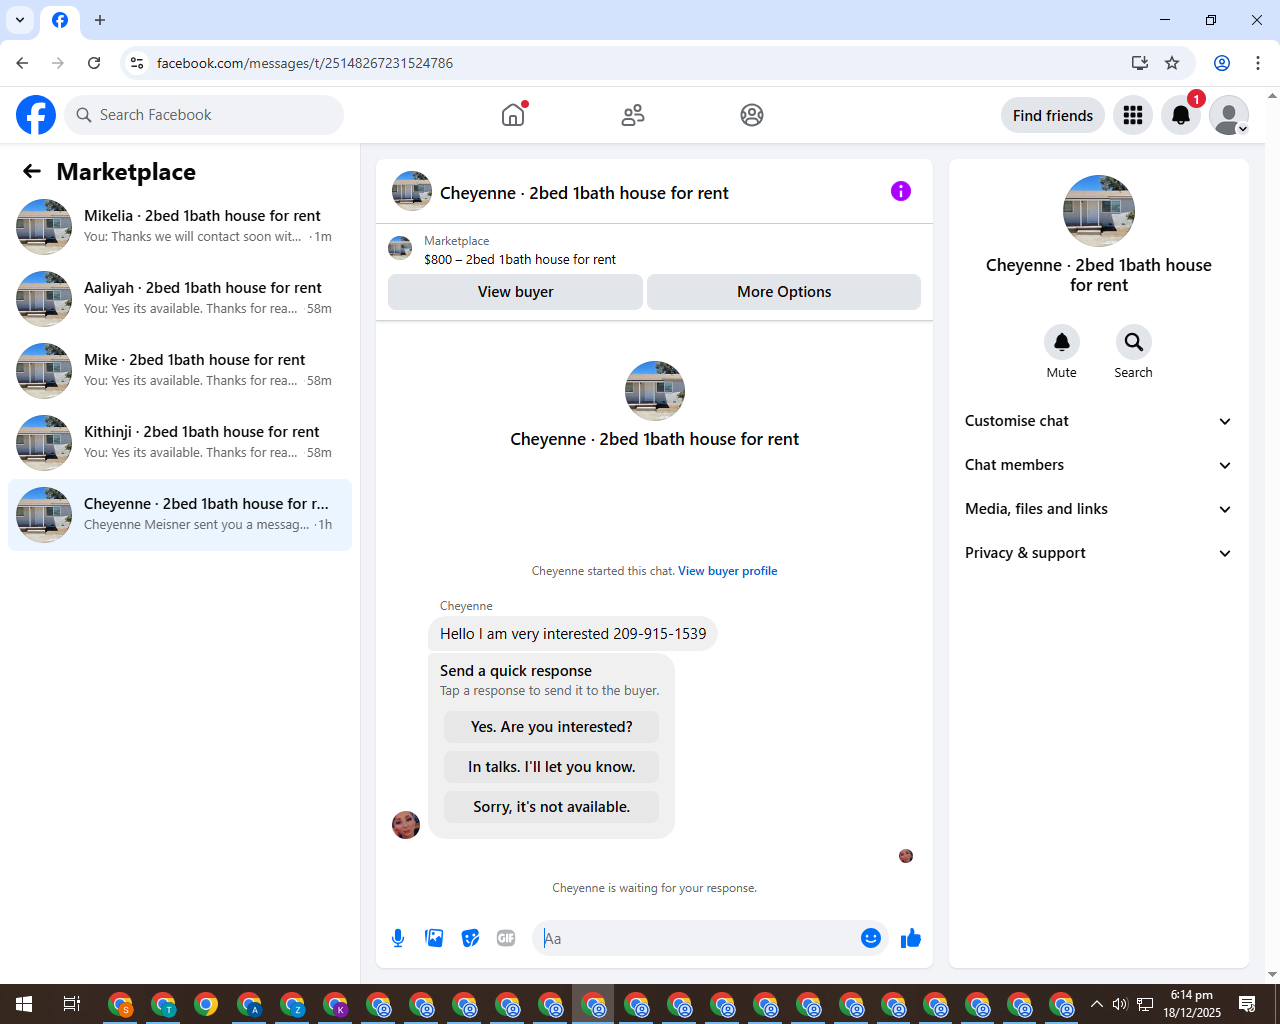Click Find friends button
Viewport: 1280px width, 1024px height.
(x=1053, y=115)
